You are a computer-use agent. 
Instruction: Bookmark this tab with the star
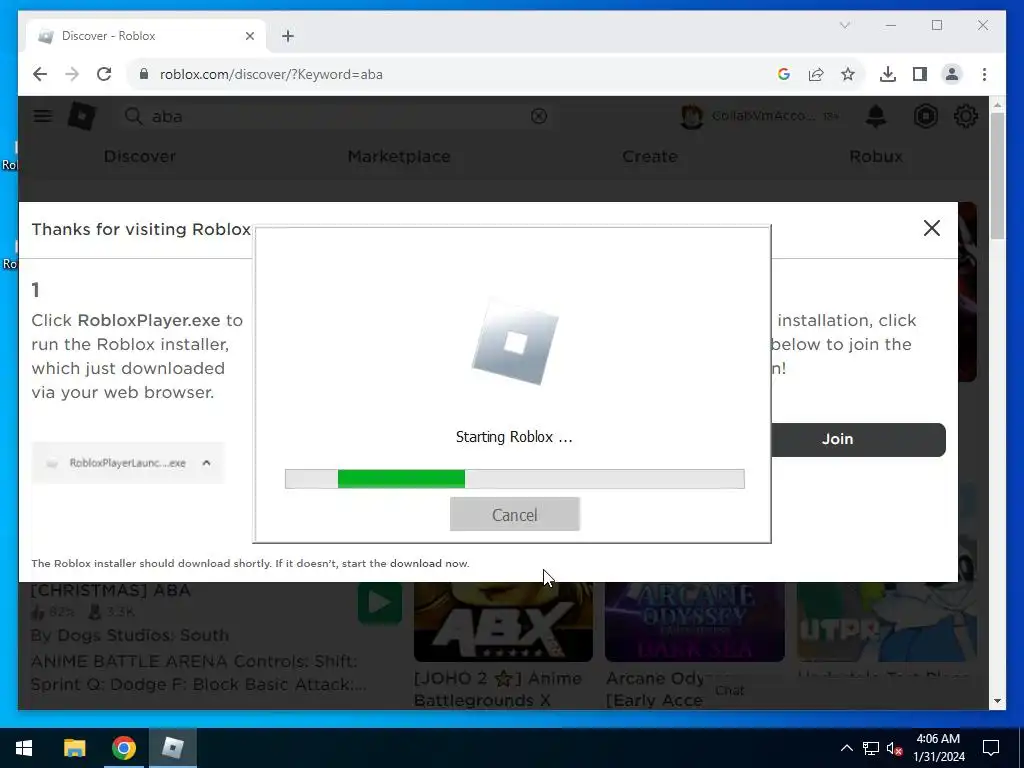(x=848, y=74)
